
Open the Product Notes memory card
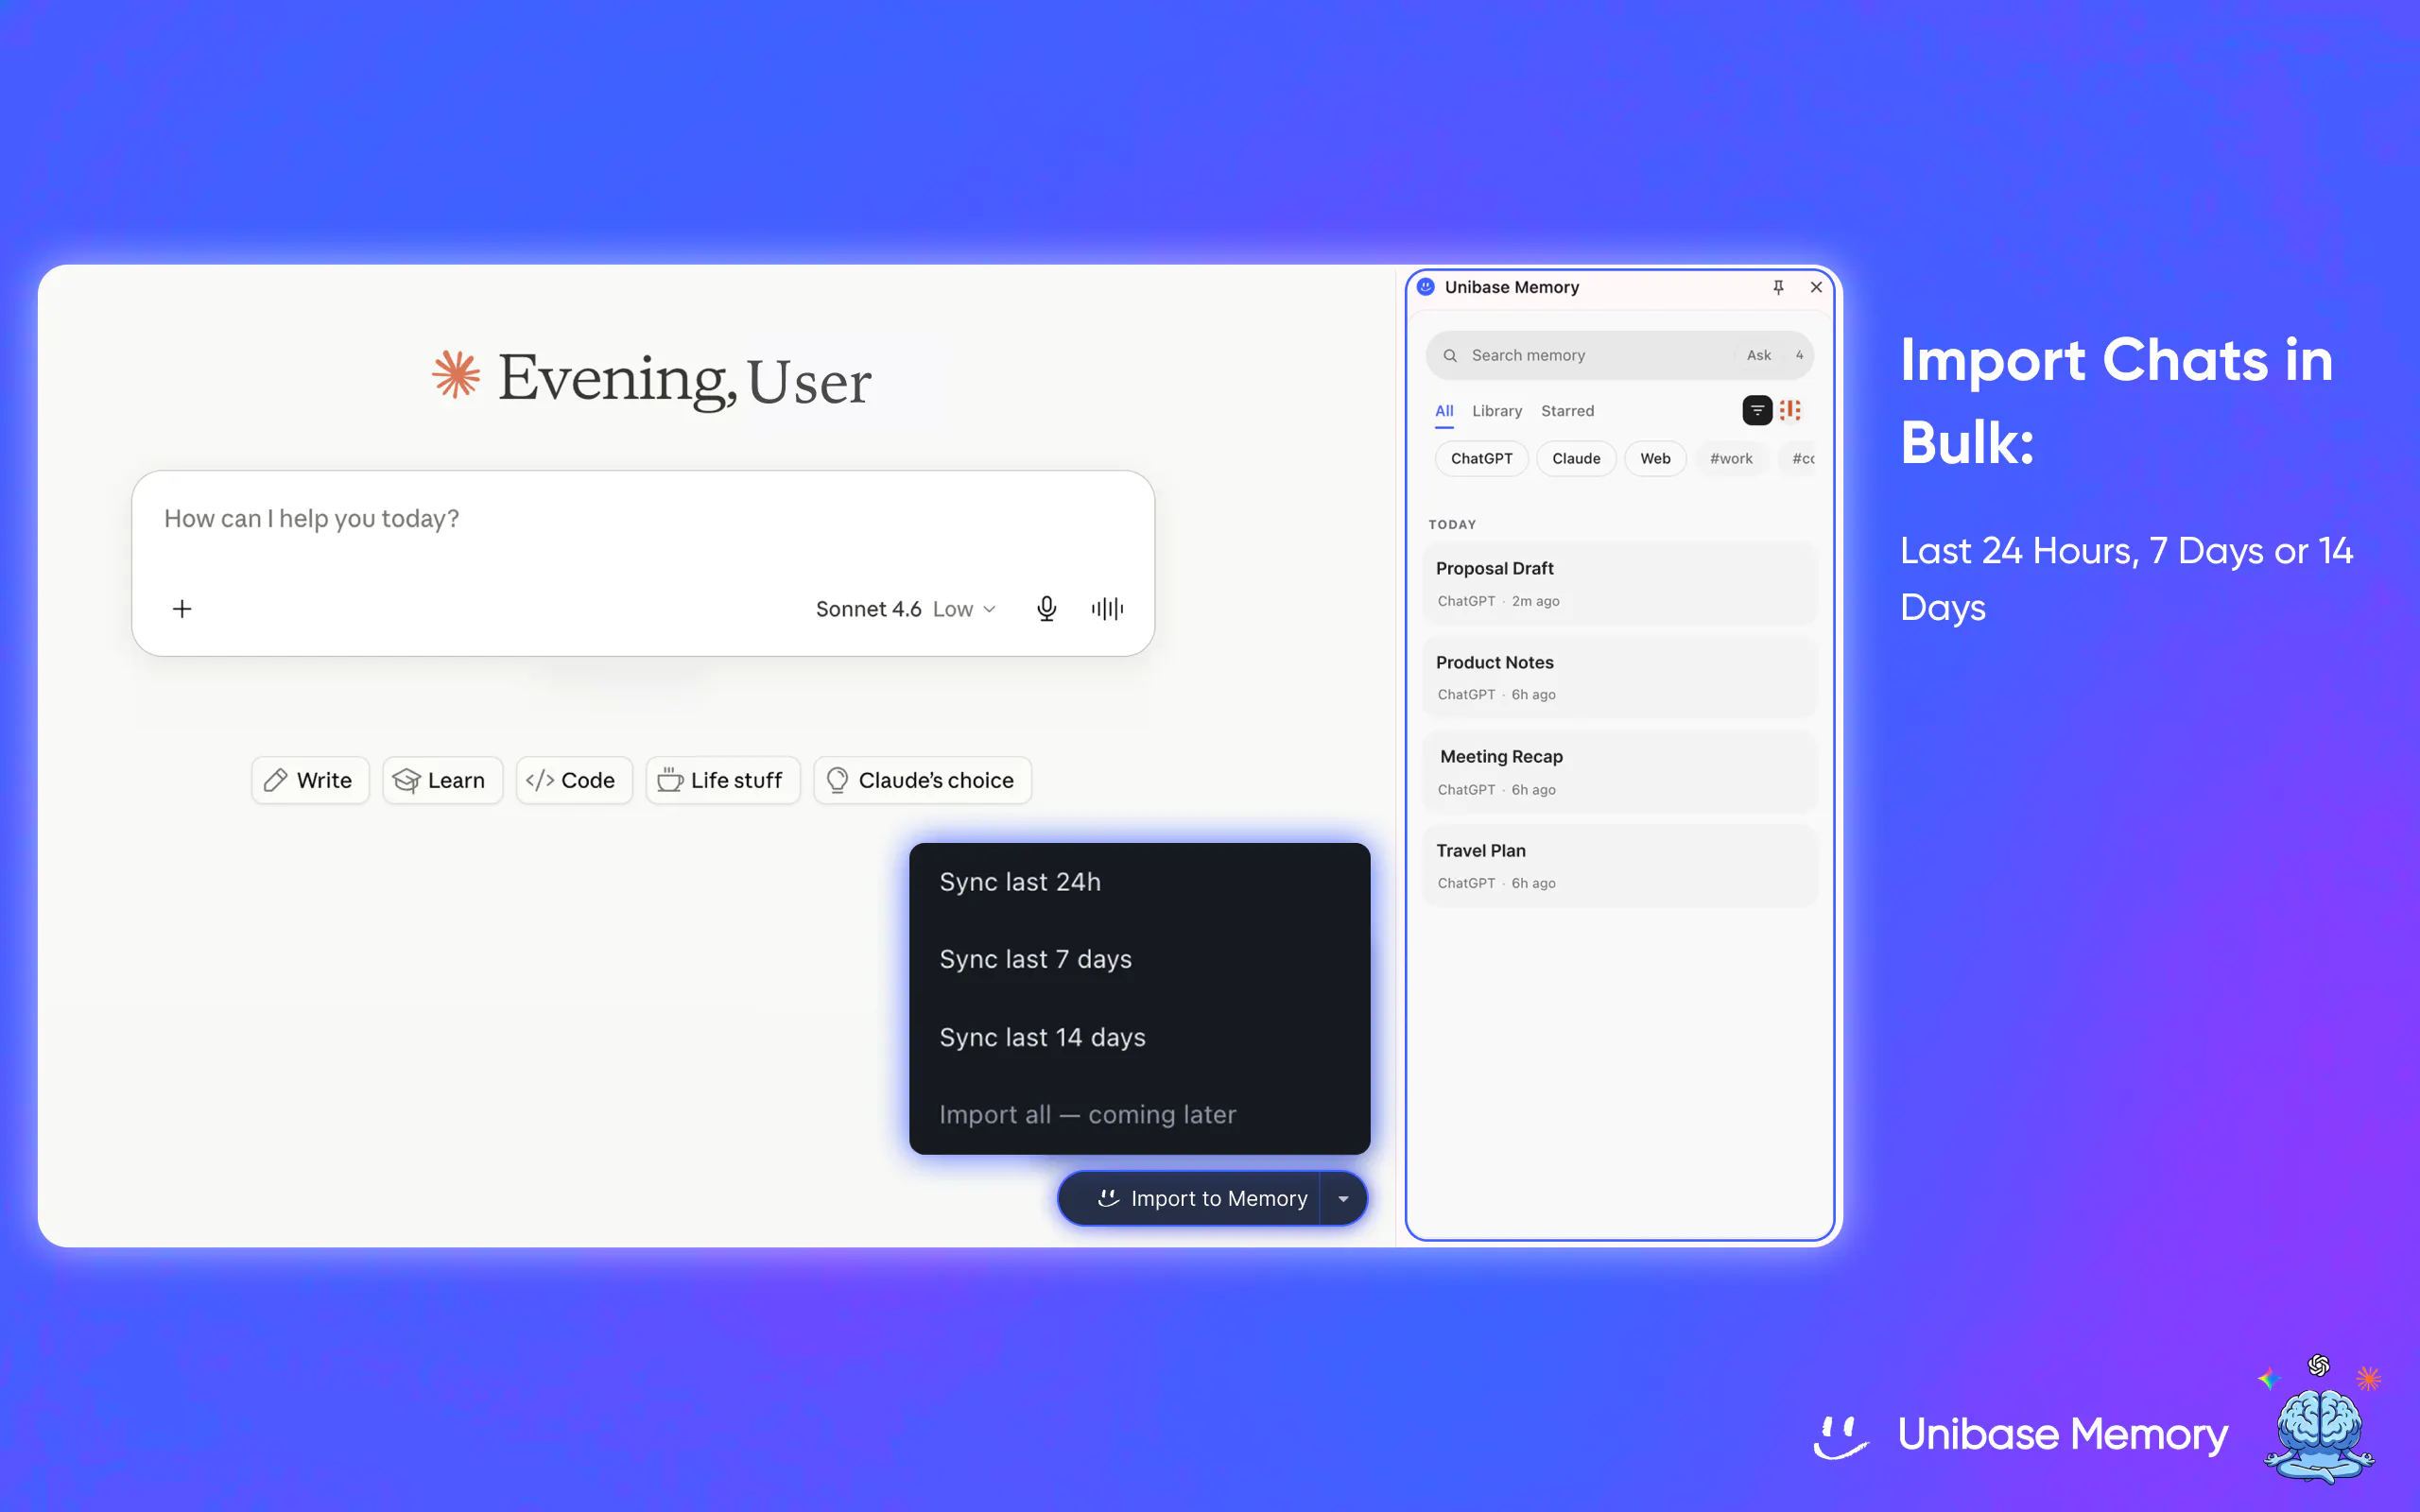pyautogui.click(x=1619, y=677)
